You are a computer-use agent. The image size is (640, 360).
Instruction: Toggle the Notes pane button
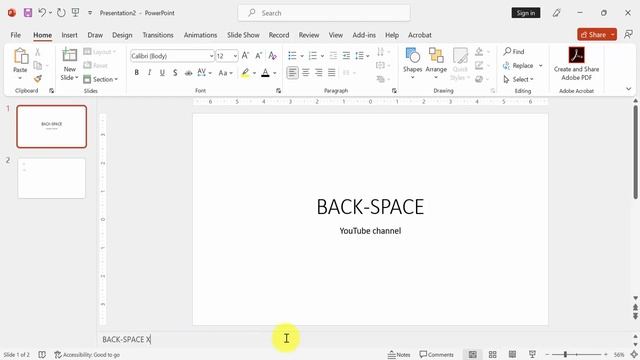(399, 355)
